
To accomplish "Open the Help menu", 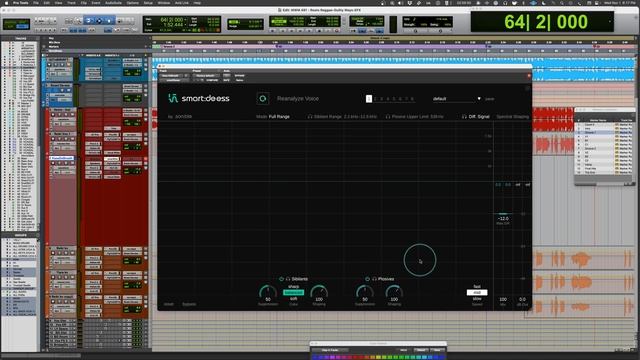I will [x=197, y=2].
